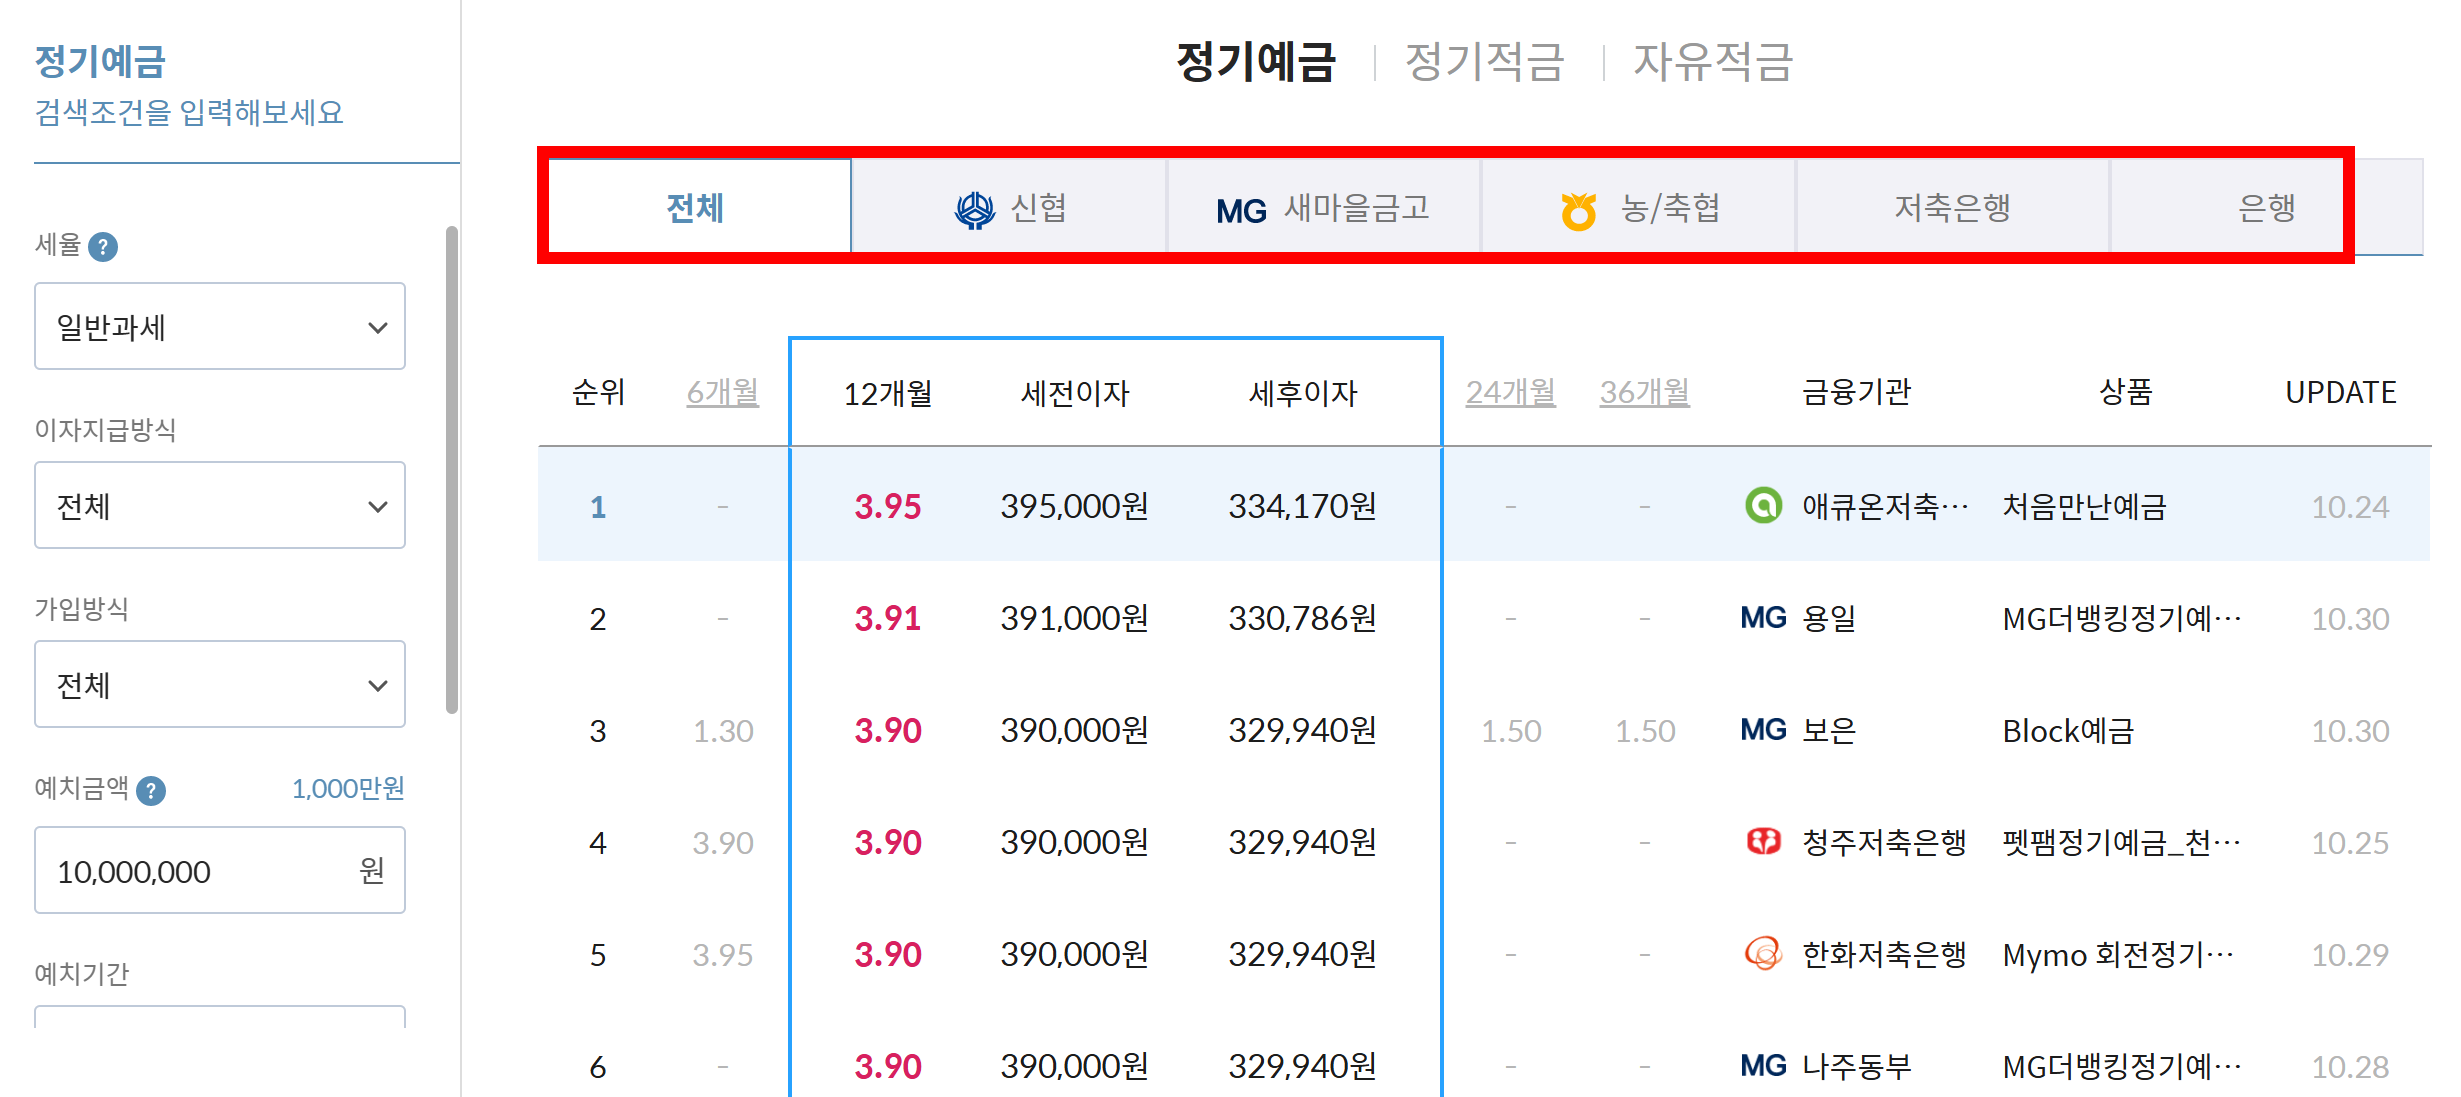This screenshot has height=1097, width=2461.
Task: Click the MG logo beside 나주동부
Action: pos(1763,1066)
